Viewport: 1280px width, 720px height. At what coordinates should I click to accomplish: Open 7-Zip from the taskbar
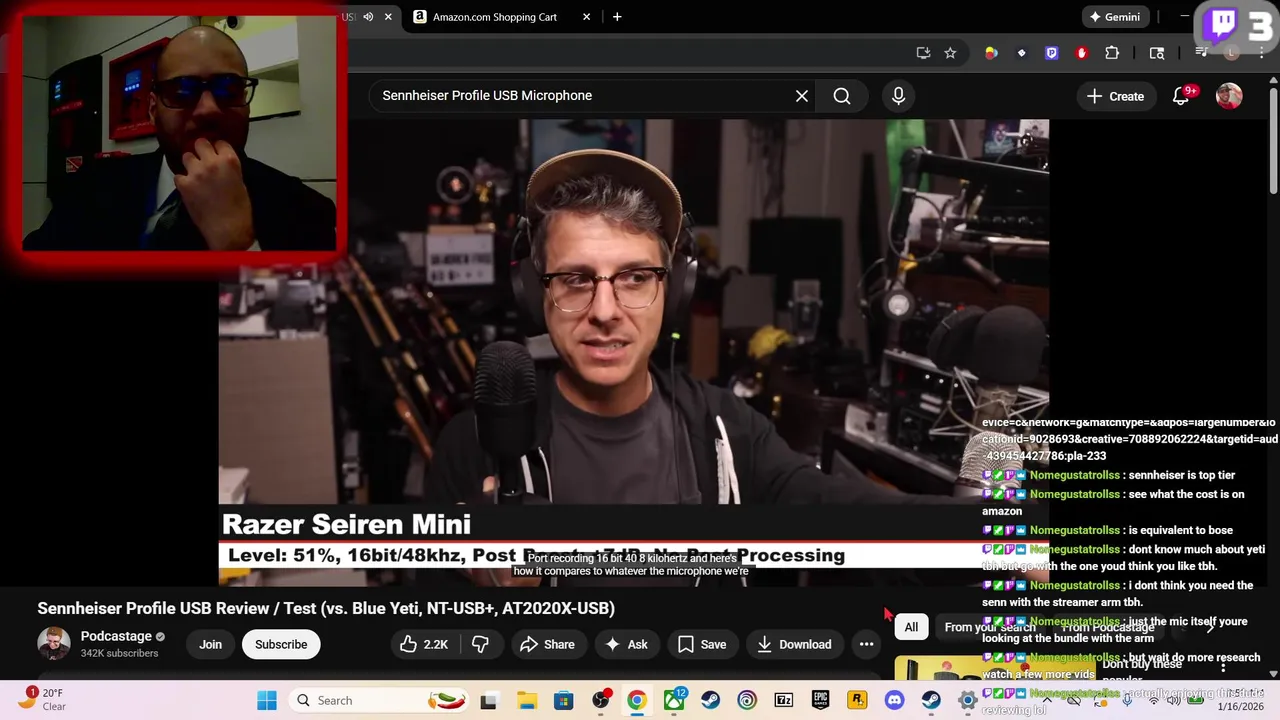click(784, 700)
